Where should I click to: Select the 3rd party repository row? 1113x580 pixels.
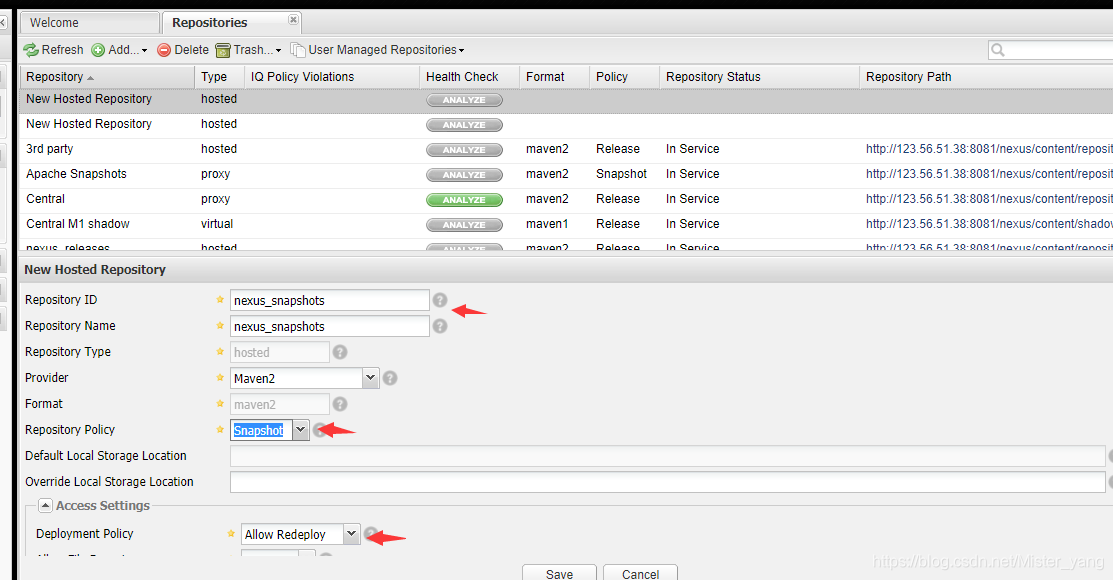(x=566, y=149)
